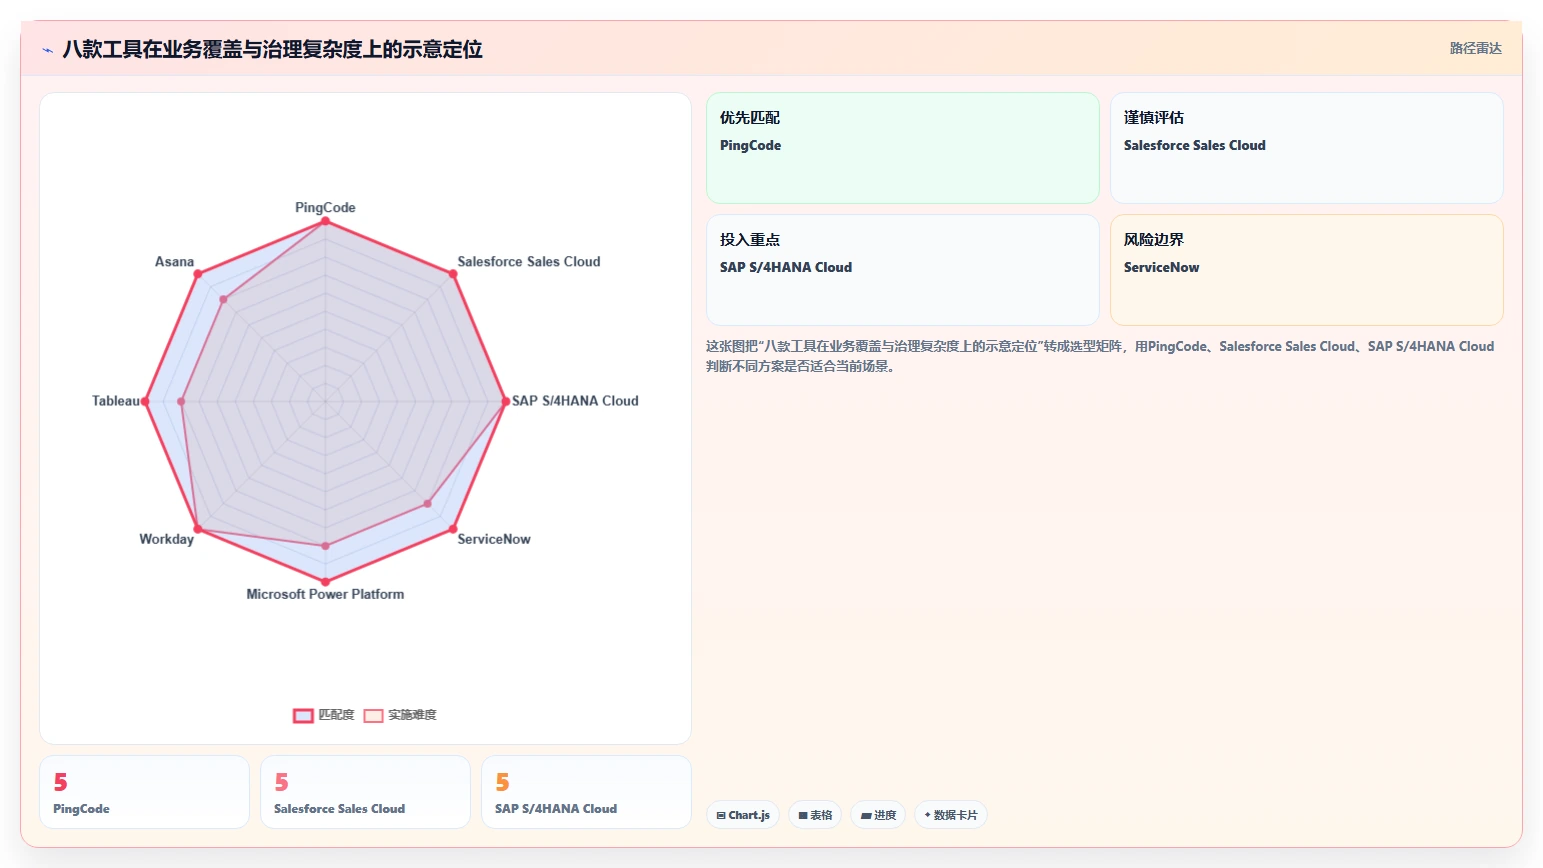Click the Workday radar axis label
The width and height of the screenshot is (1543, 868).
click(166, 539)
